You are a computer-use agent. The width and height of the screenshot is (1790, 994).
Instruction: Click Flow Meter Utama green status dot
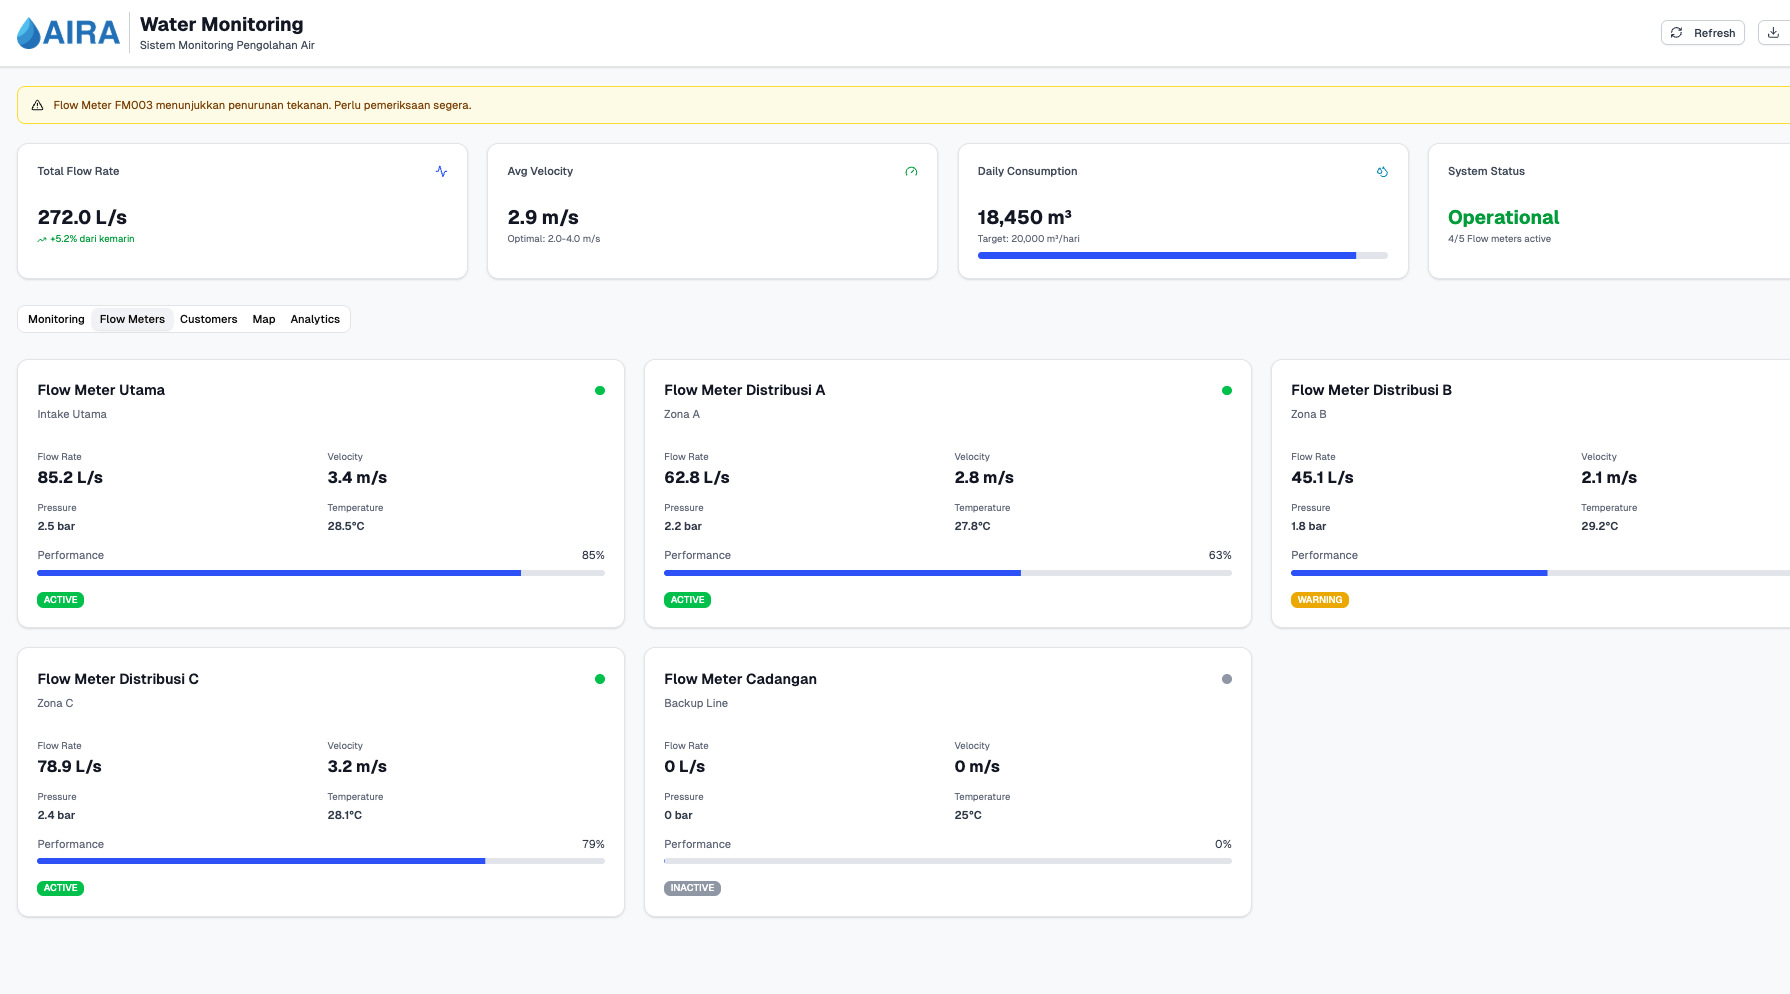(600, 391)
